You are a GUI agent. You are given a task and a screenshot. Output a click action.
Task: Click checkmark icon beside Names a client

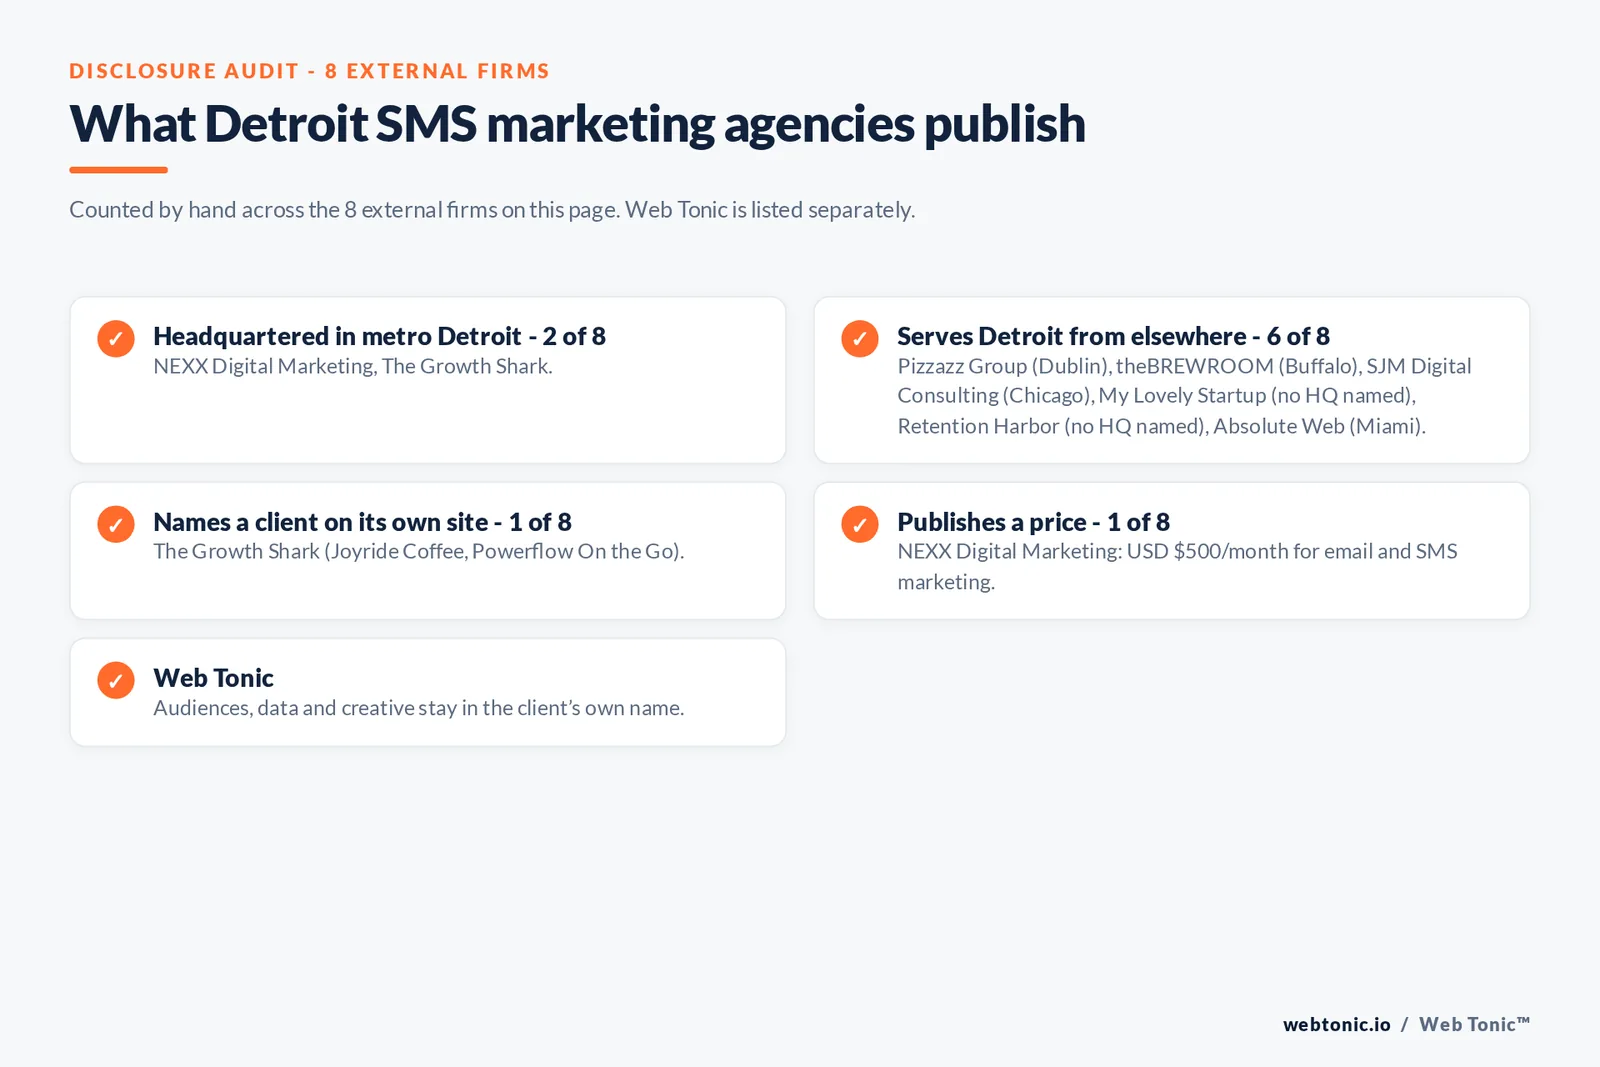(116, 524)
